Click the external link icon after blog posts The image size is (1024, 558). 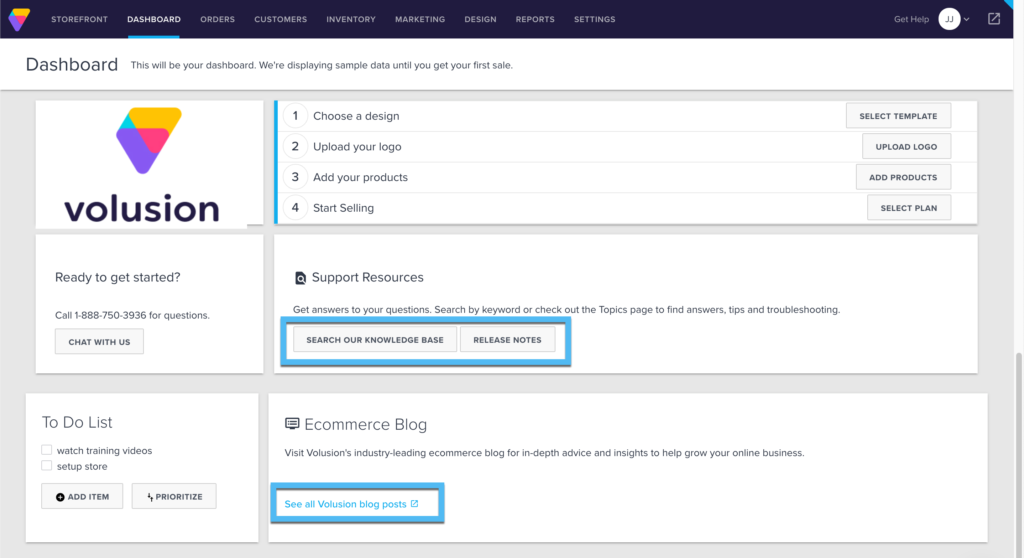tap(414, 504)
